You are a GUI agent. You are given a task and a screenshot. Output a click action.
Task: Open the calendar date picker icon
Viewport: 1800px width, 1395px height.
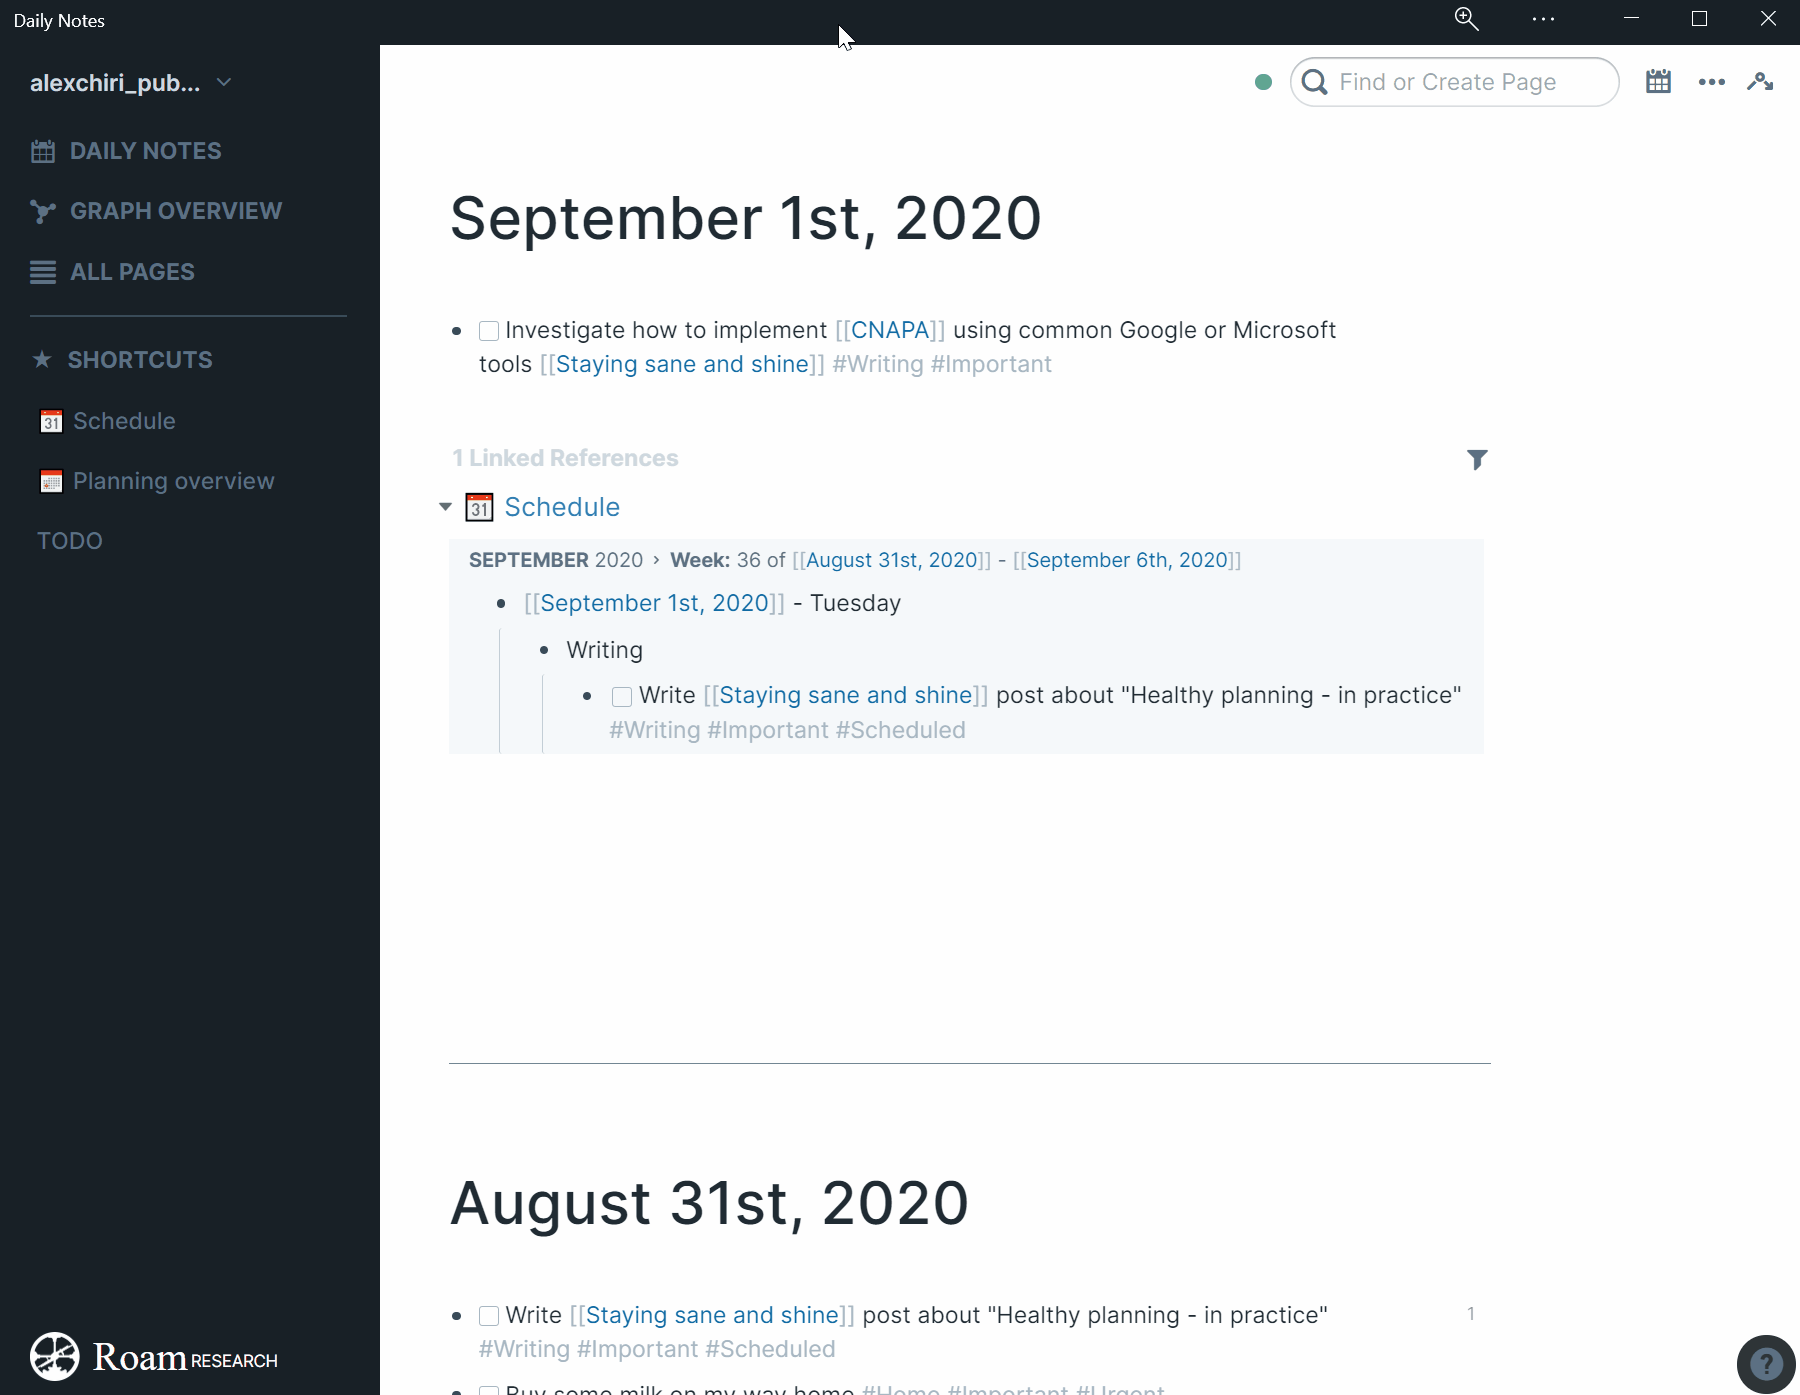(x=1658, y=82)
